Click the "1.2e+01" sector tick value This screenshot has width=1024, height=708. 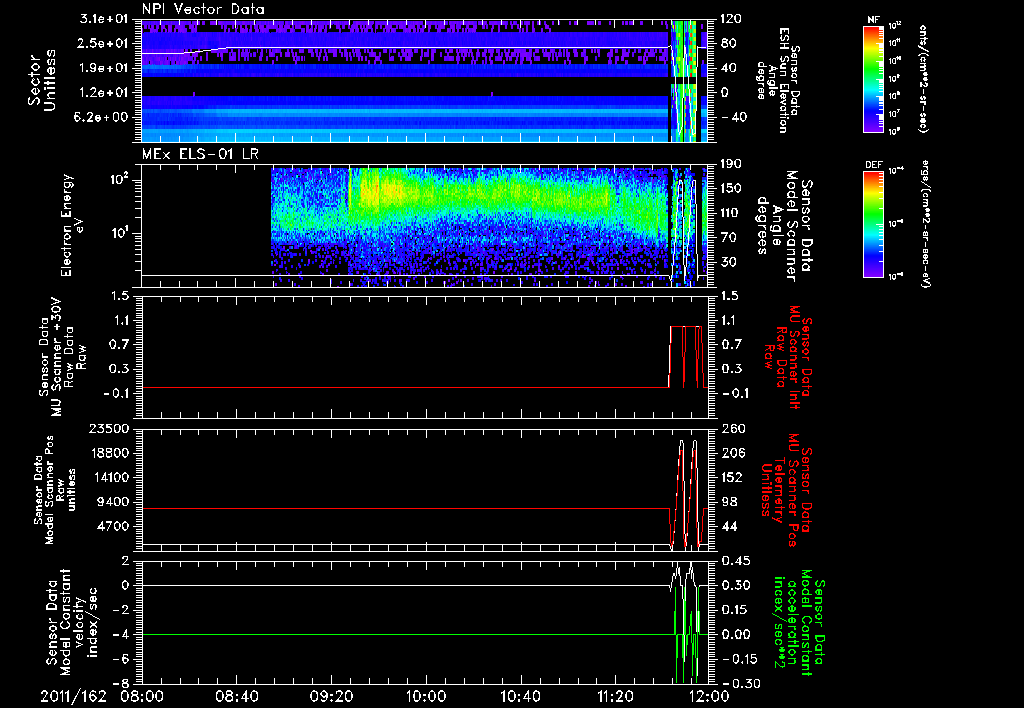pos(104,93)
